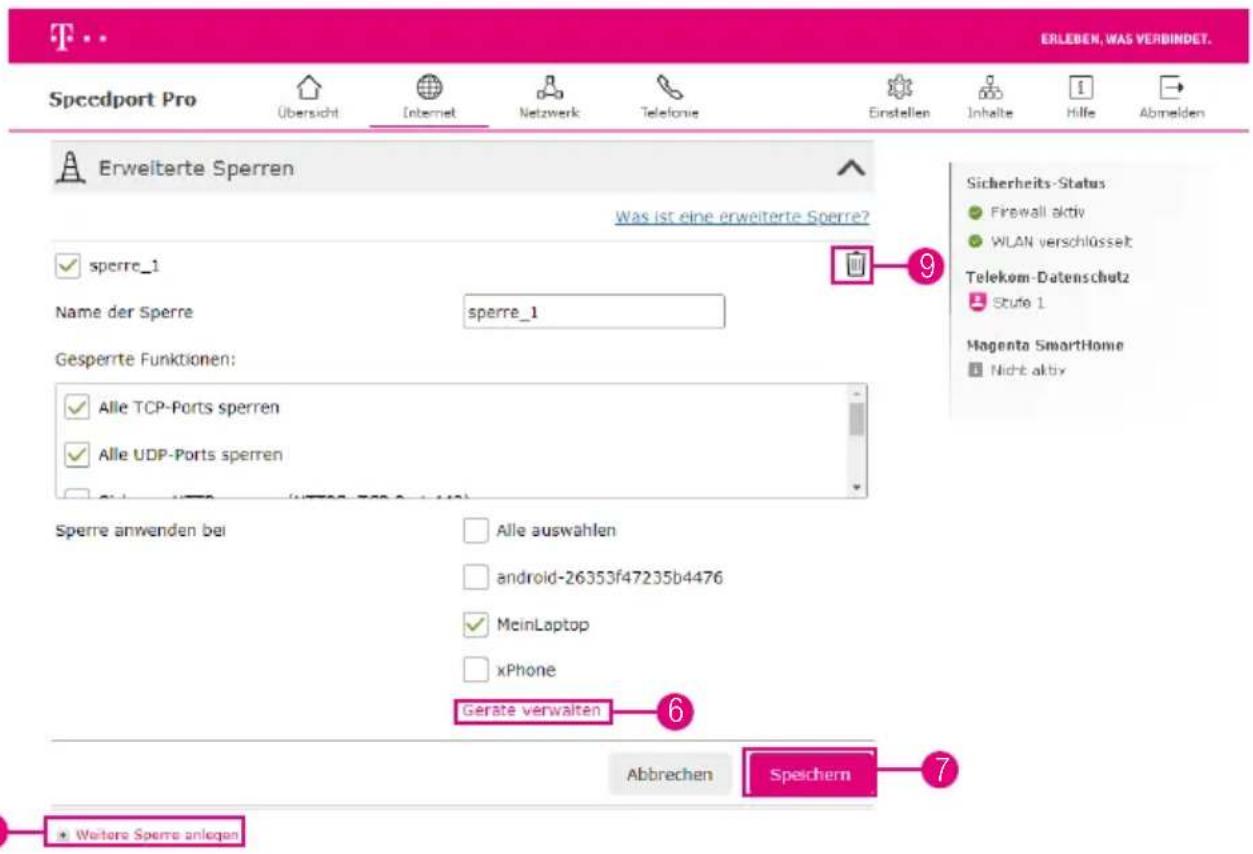The image size is (1253, 854).
Task: Open the Übersicht home icon
Action: (310, 90)
